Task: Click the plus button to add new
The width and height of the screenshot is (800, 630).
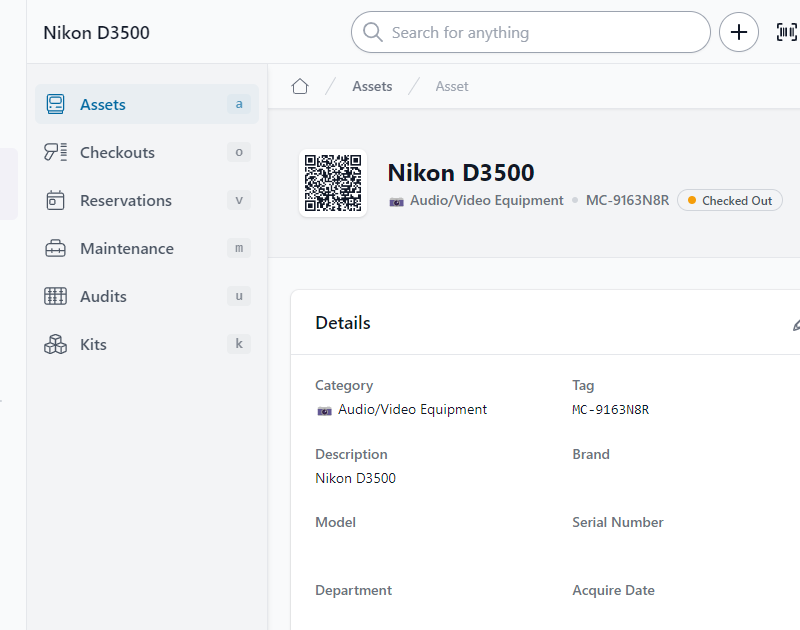Action: tap(738, 32)
